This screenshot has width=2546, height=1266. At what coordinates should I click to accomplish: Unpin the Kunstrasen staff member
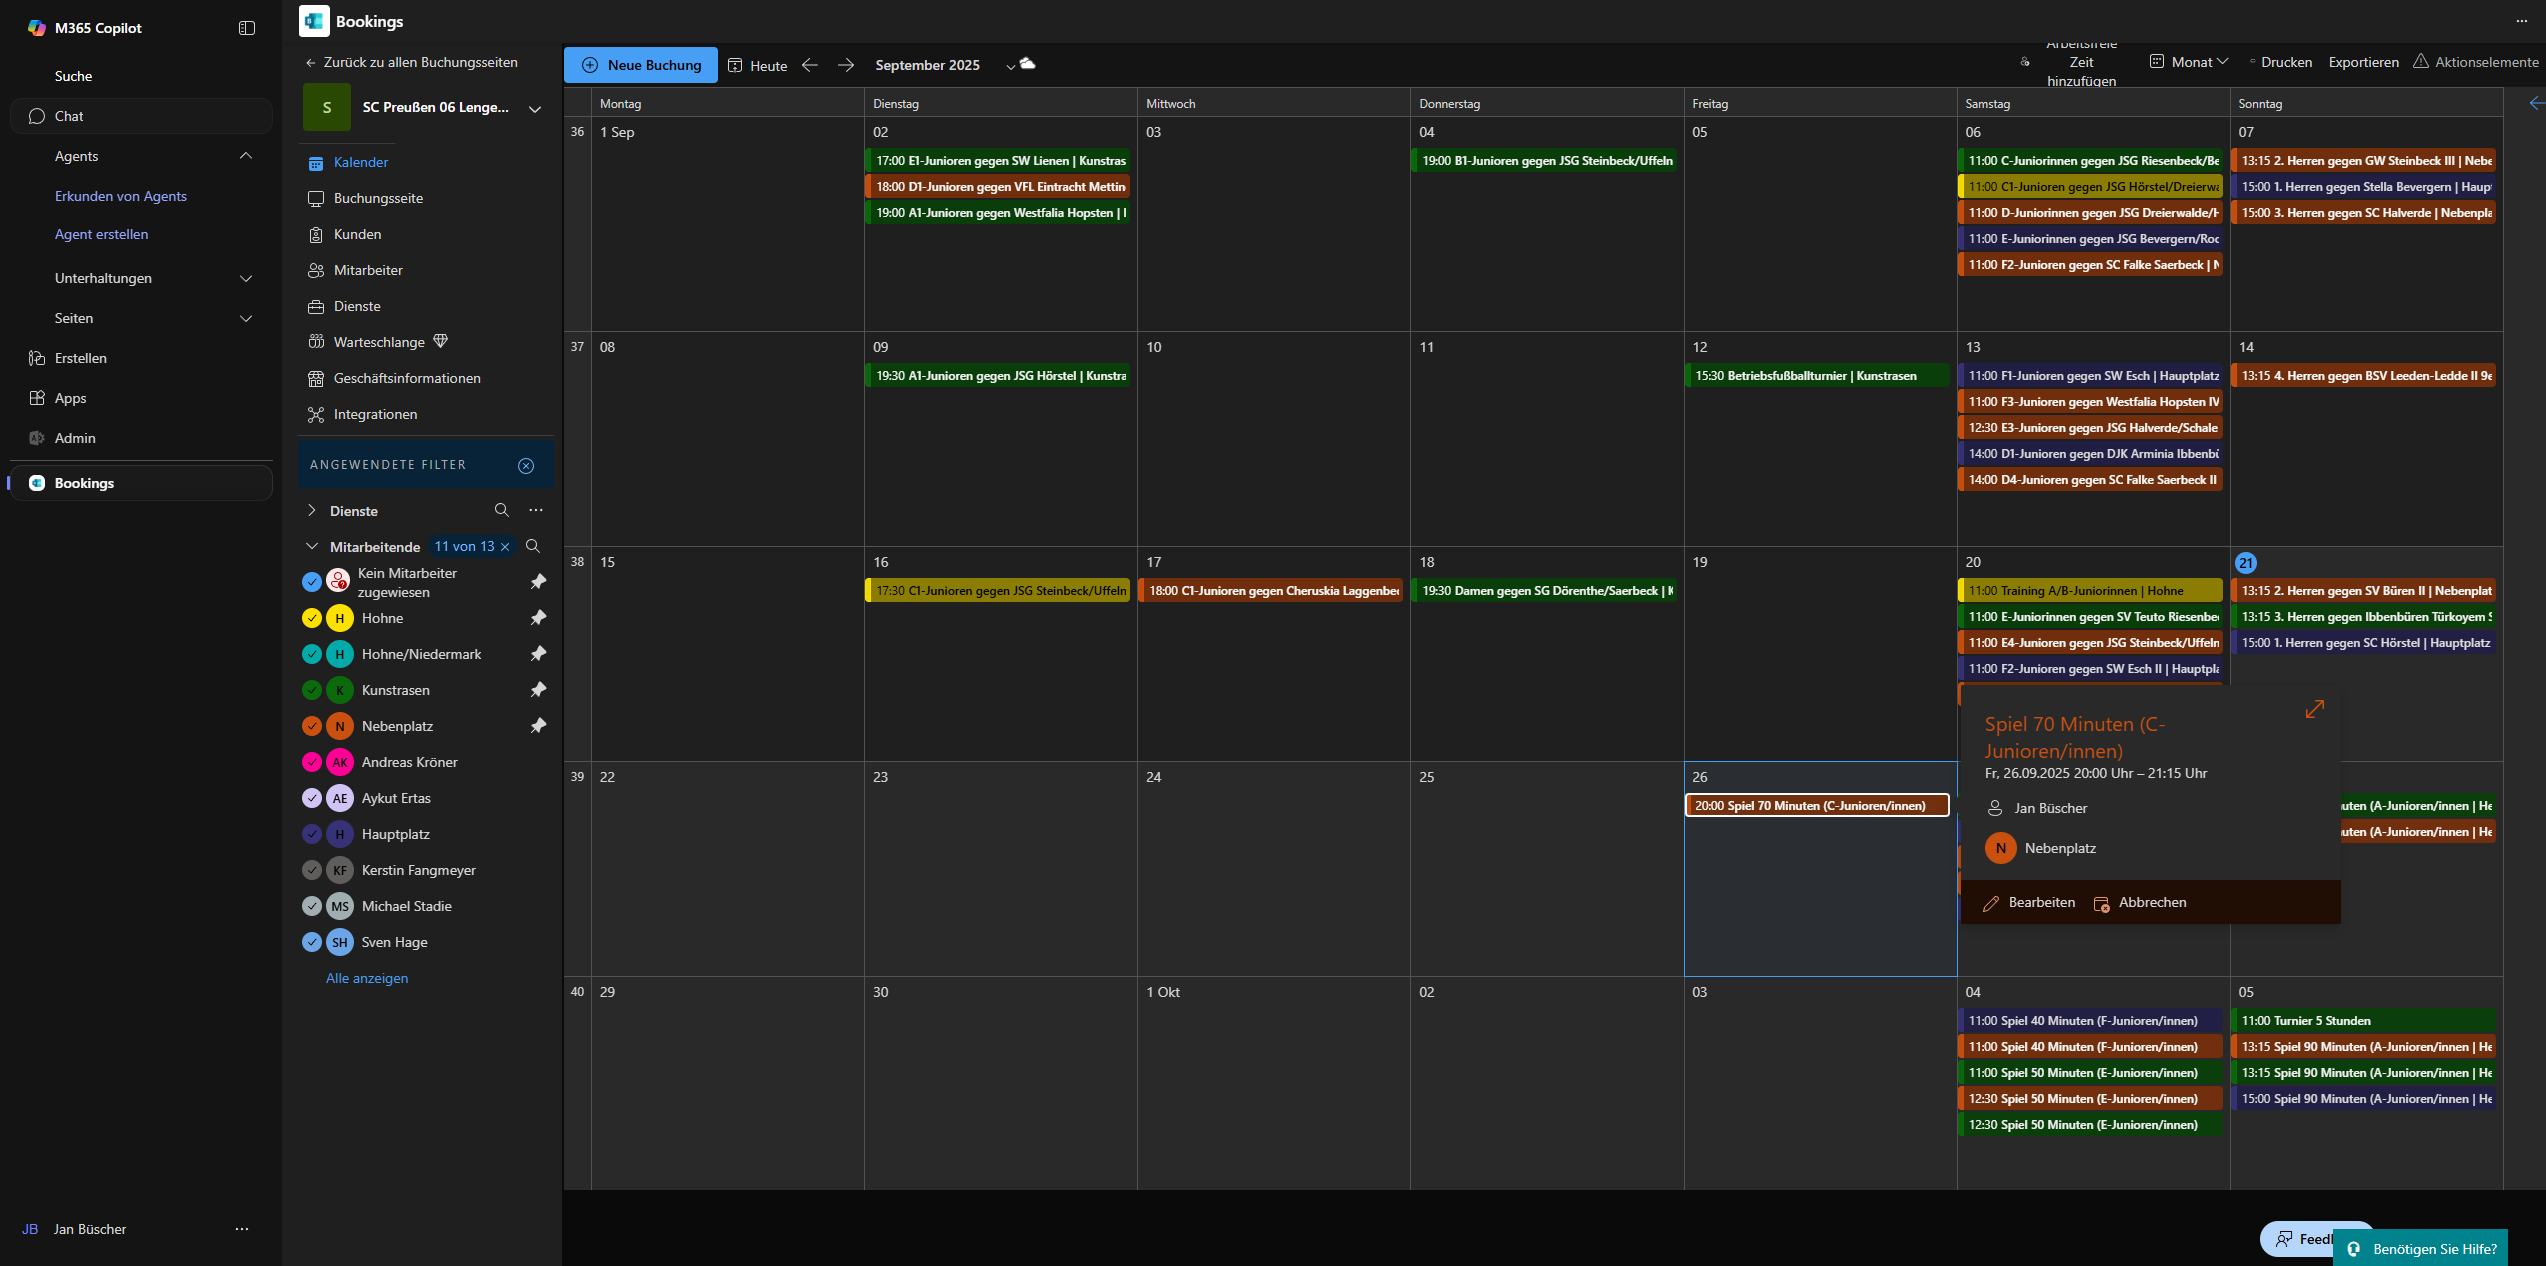coord(538,690)
